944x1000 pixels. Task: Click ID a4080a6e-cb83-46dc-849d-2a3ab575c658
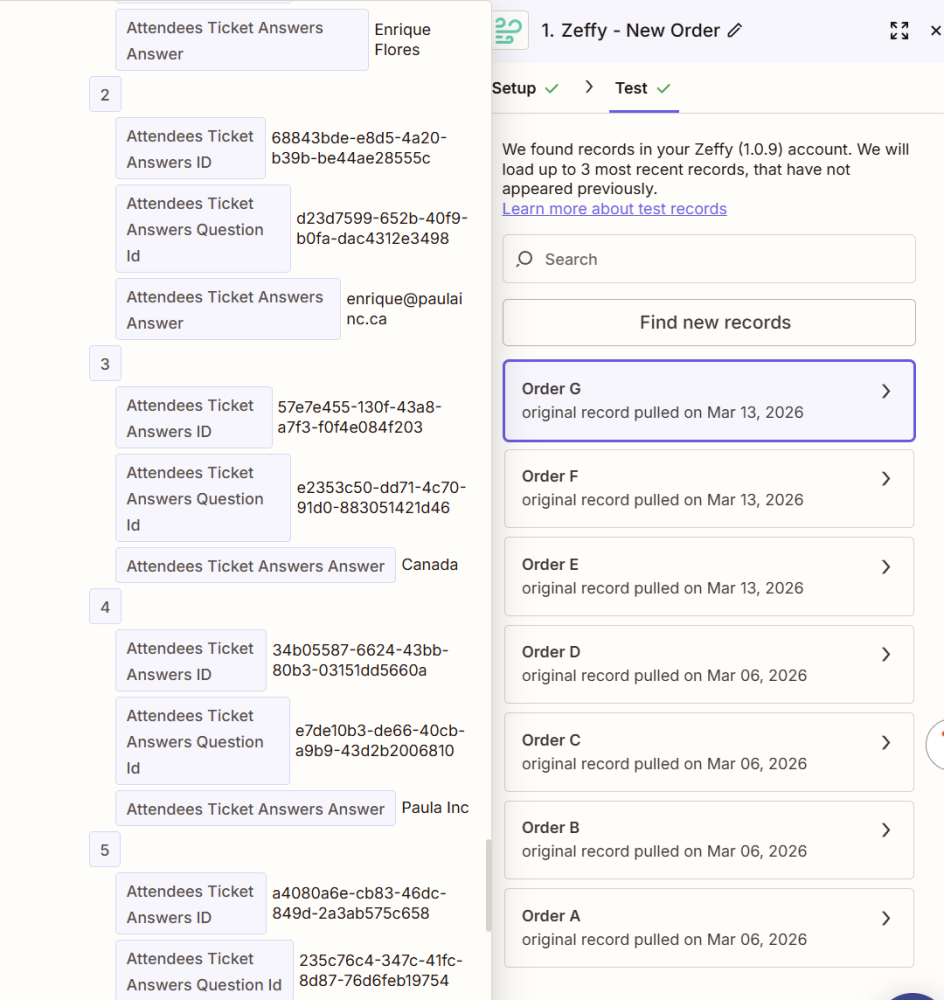pos(359,903)
